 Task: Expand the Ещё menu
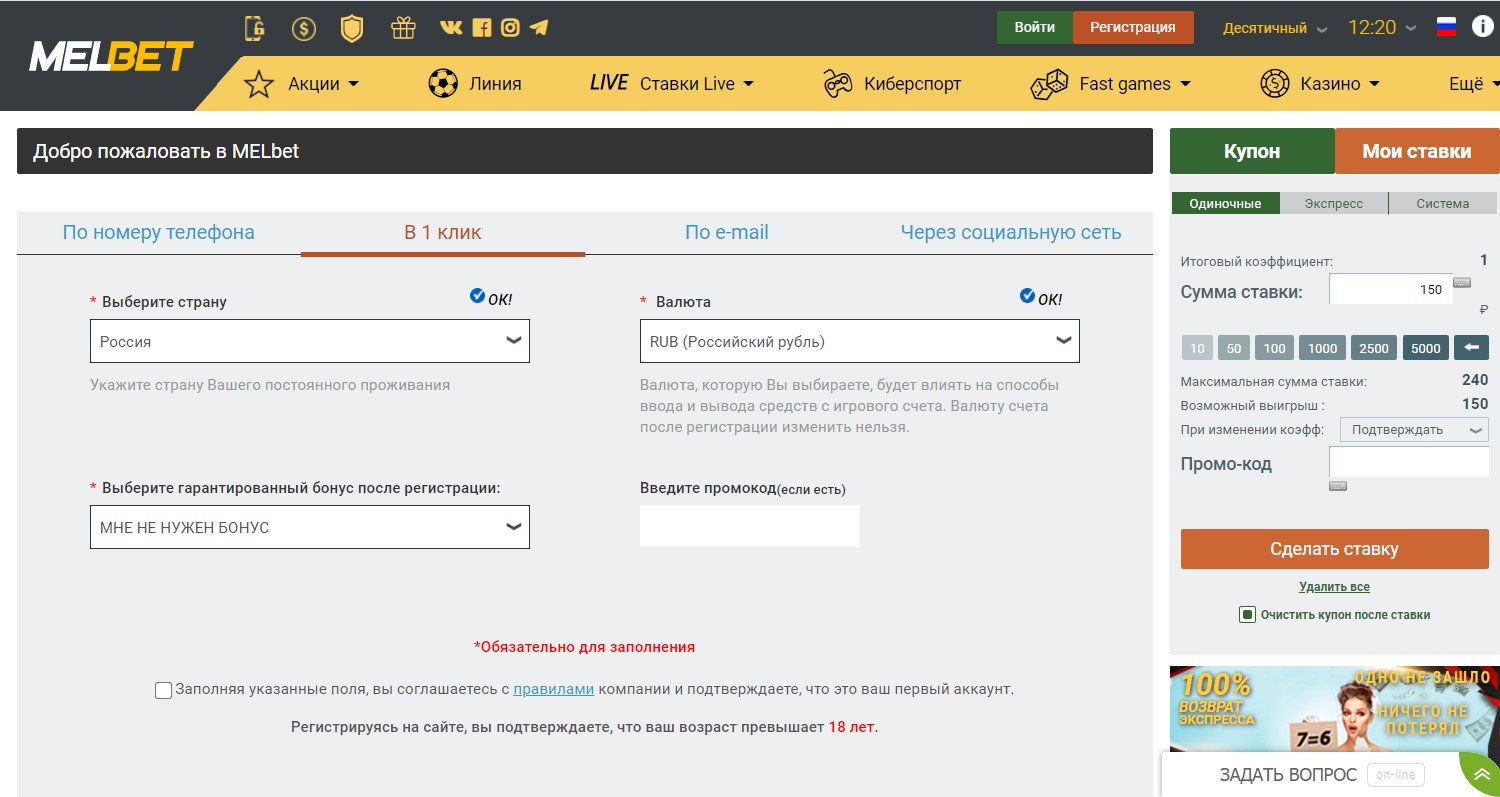pyautogui.click(x=1473, y=84)
